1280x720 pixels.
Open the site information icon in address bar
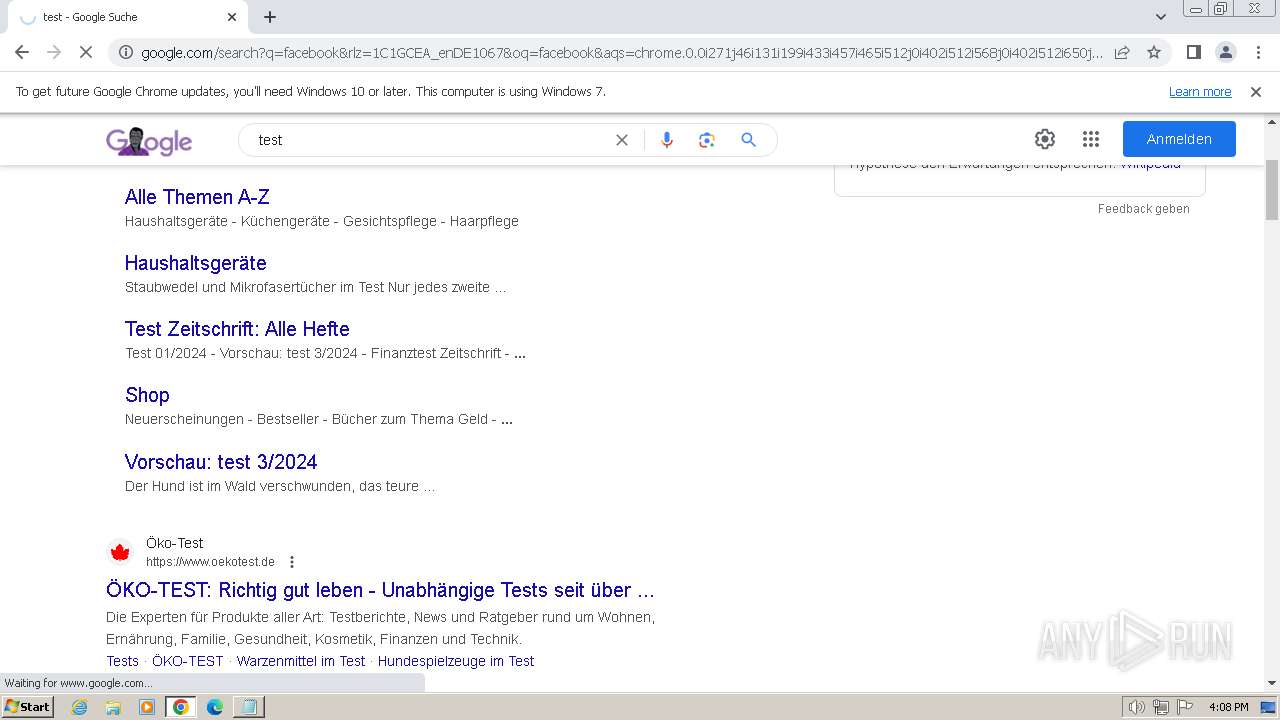point(125,52)
